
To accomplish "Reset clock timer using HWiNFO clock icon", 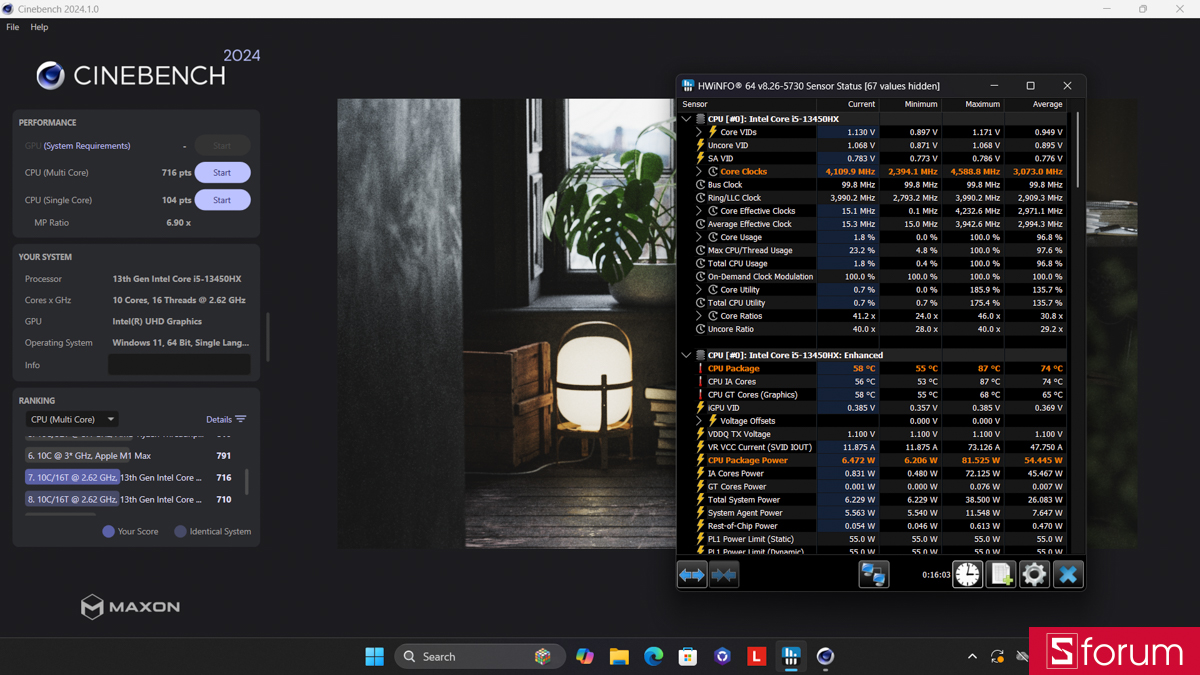I will (967, 574).
